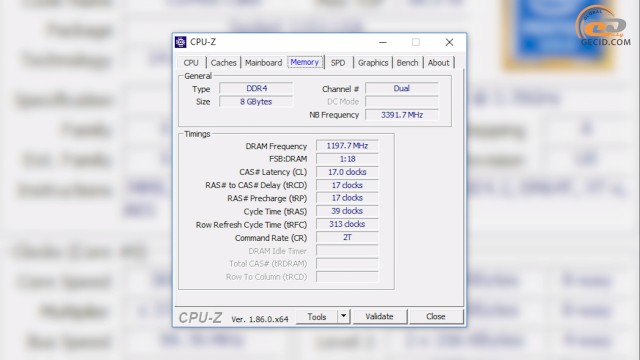Select the tRFC 313 clocks value
The width and height of the screenshot is (640, 360).
347,224
